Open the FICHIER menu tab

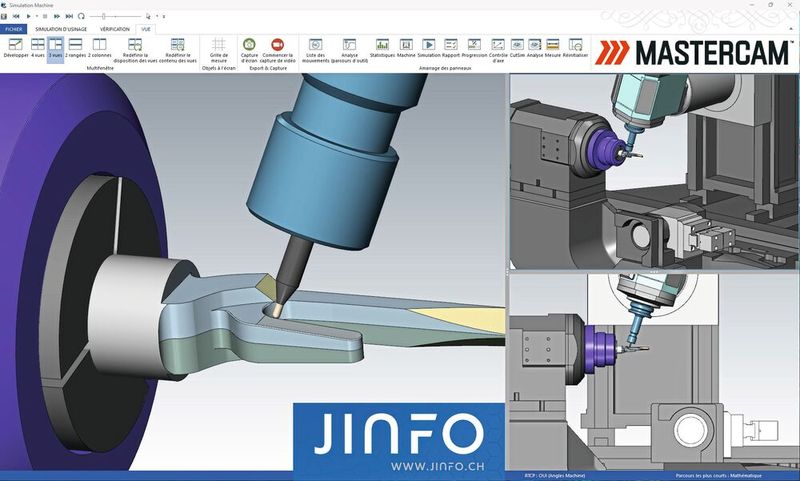tap(14, 29)
